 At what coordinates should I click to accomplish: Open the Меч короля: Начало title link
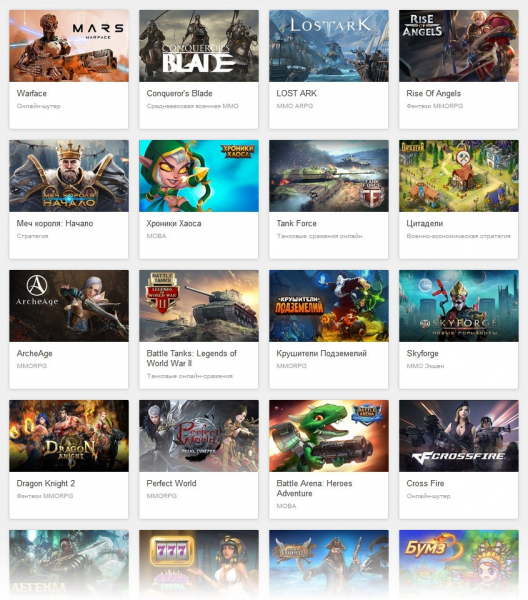[55, 223]
